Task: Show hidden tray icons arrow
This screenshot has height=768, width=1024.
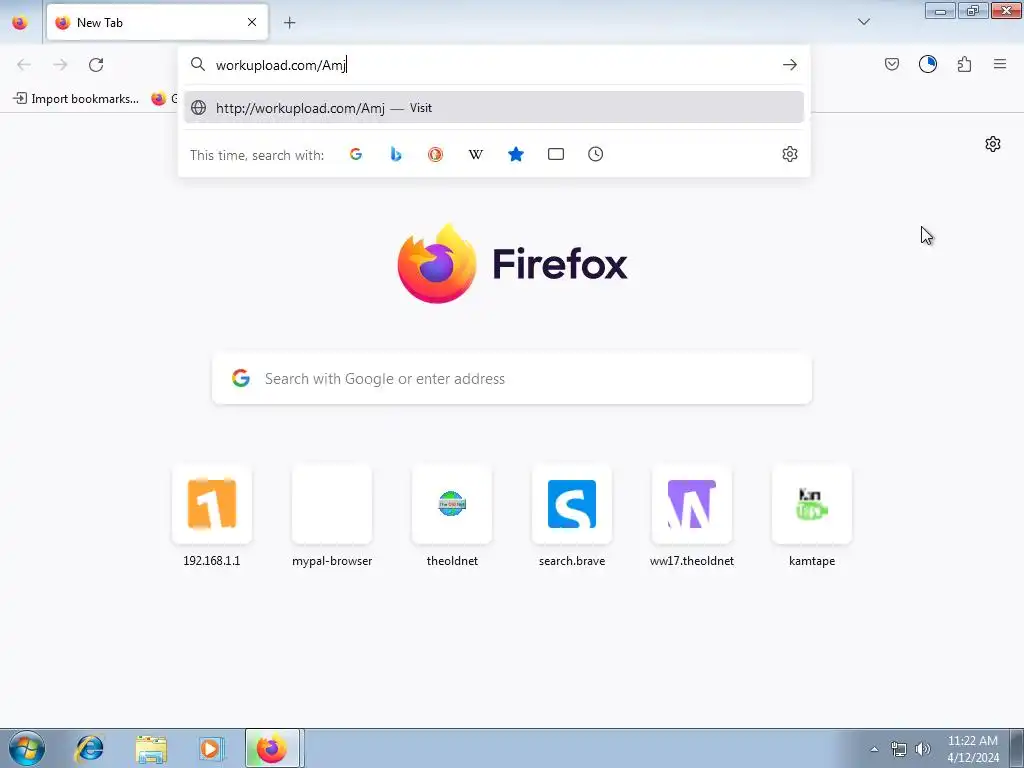Action: tap(874, 749)
